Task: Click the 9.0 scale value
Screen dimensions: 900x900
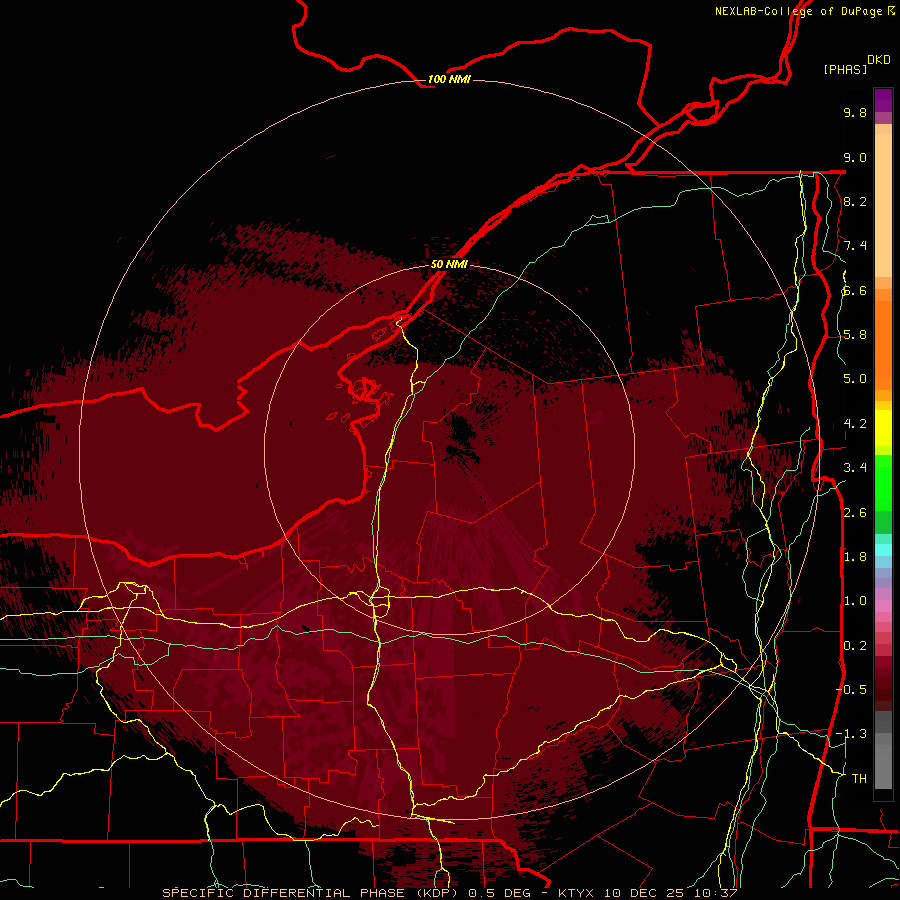Action: point(855,157)
